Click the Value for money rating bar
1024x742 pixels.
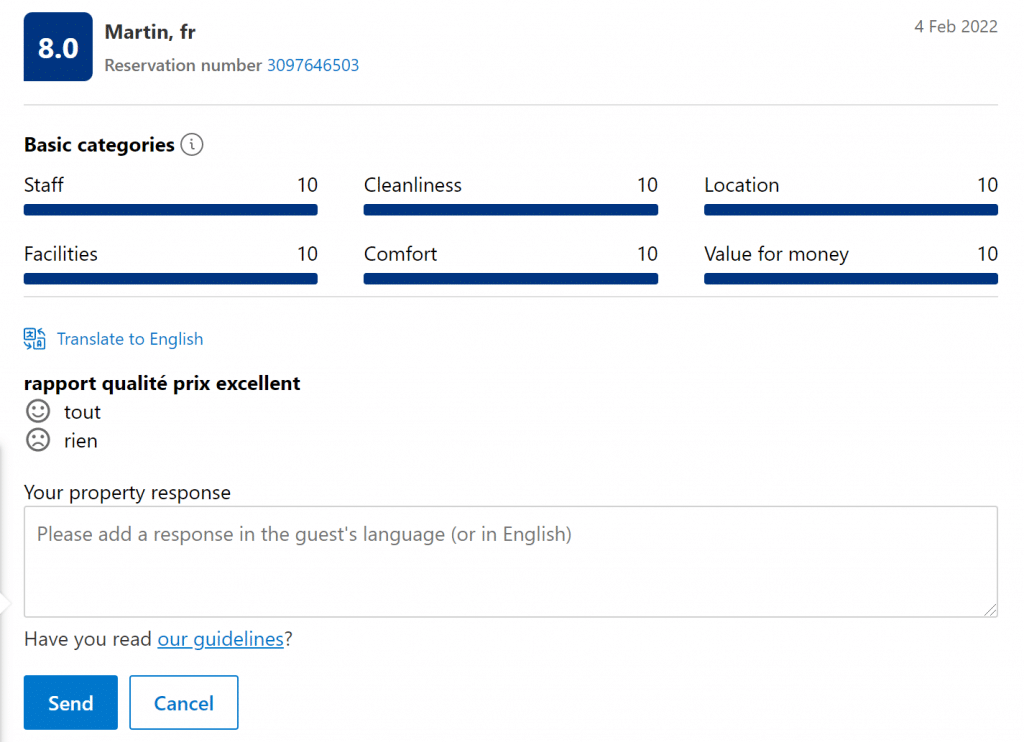850,279
